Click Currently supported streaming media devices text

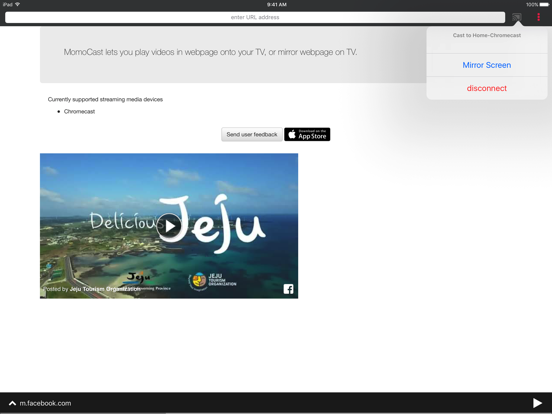pyautogui.click(x=105, y=100)
